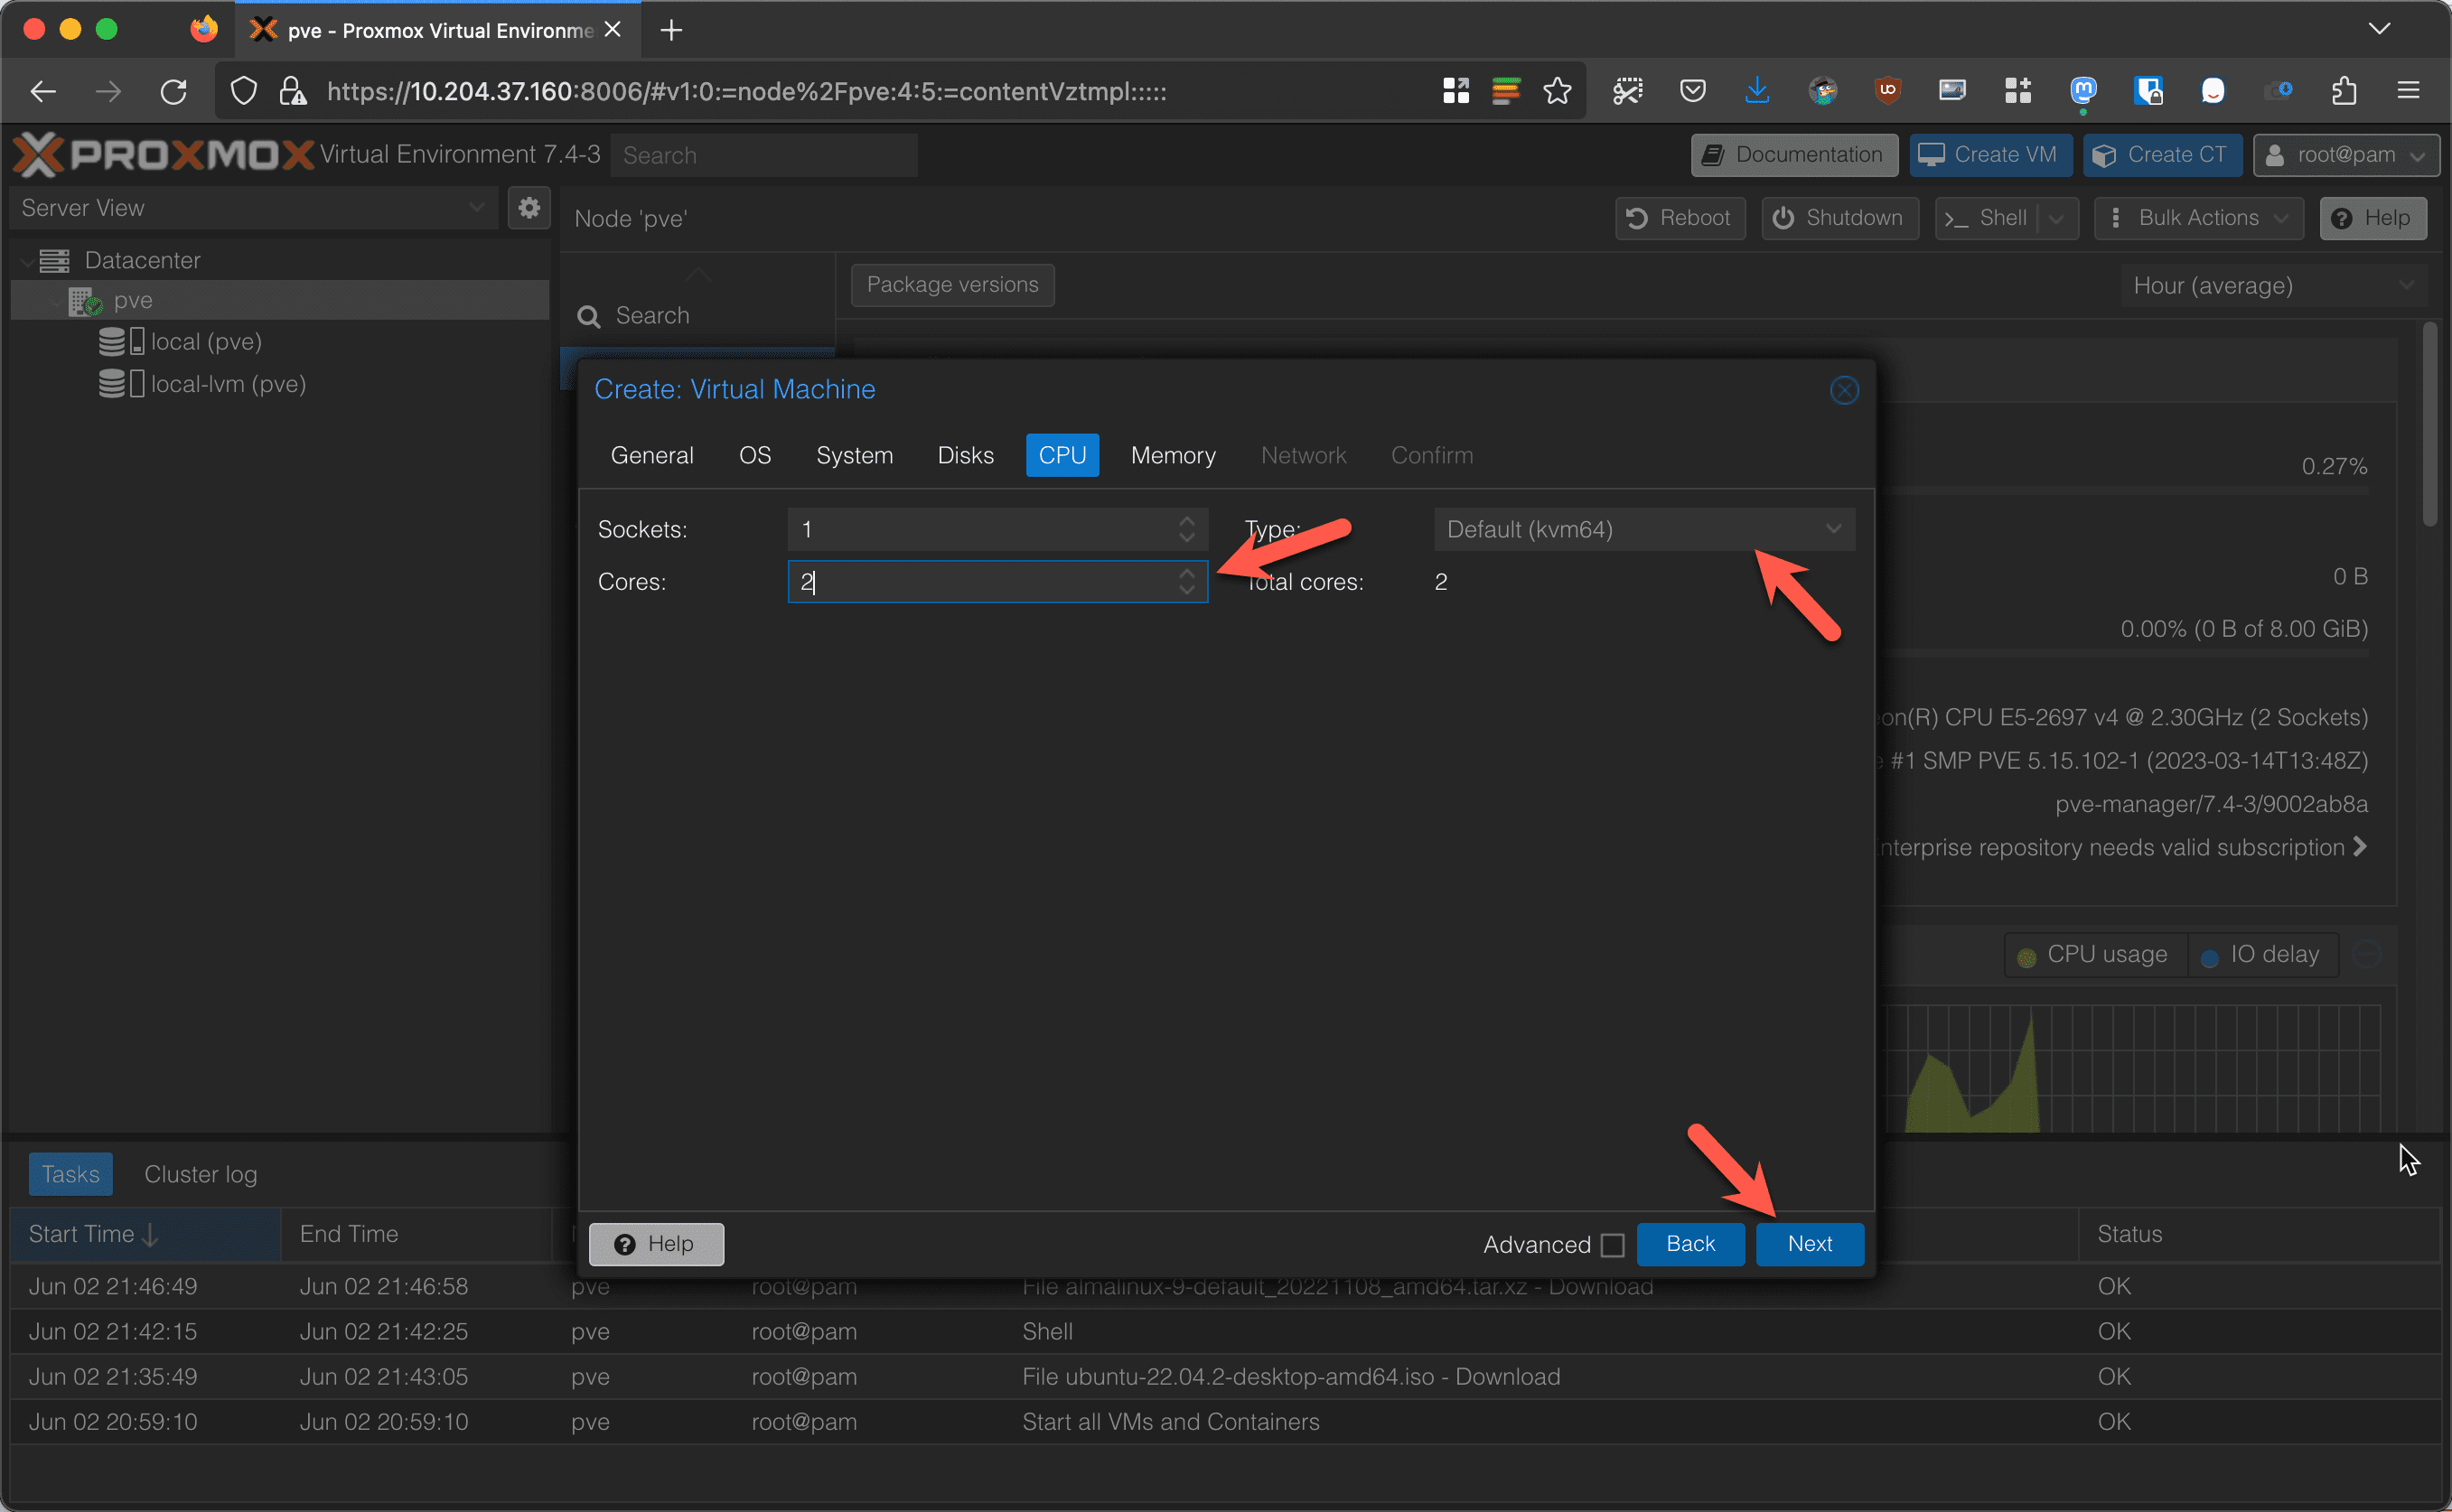This screenshot has height=1512, width=2452.
Task: Adjust Cores value with stepper arrows
Action: coord(1187,582)
